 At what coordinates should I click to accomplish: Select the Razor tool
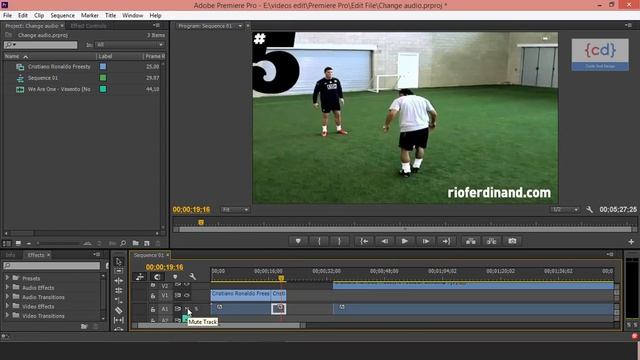(118, 310)
